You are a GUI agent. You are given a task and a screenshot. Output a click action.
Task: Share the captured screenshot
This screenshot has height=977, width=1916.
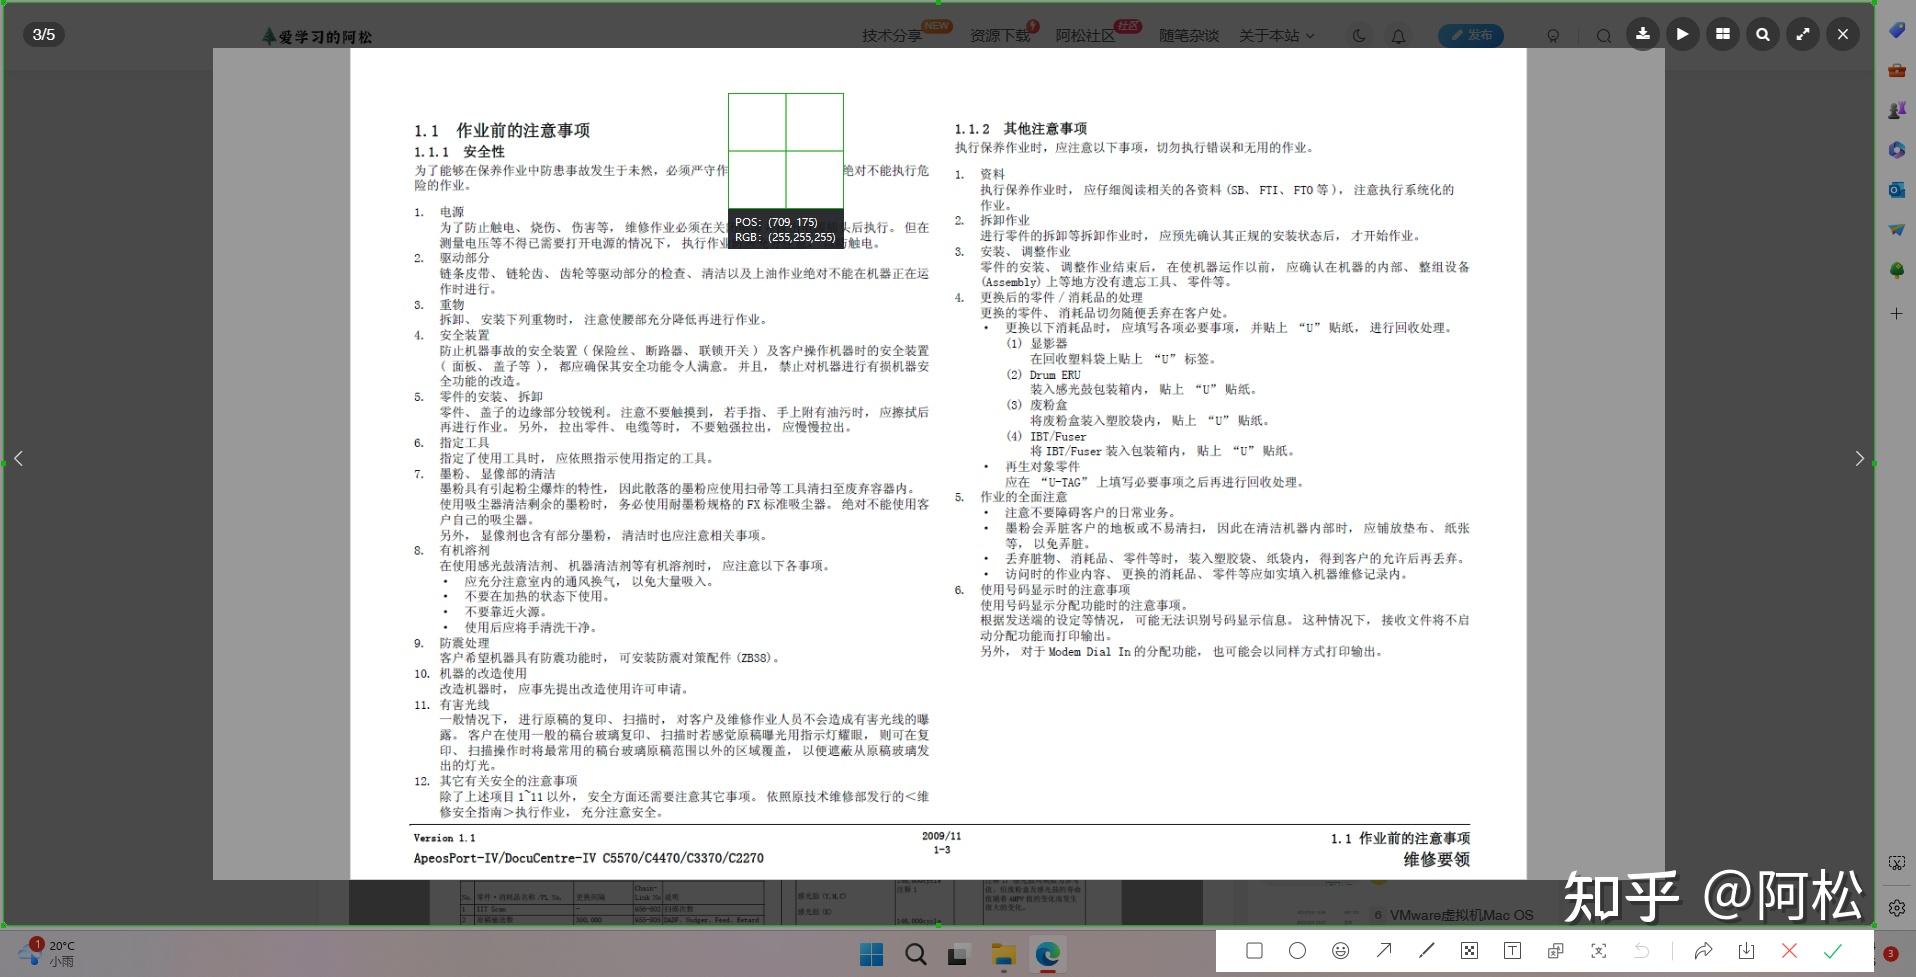pyautogui.click(x=1703, y=951)
